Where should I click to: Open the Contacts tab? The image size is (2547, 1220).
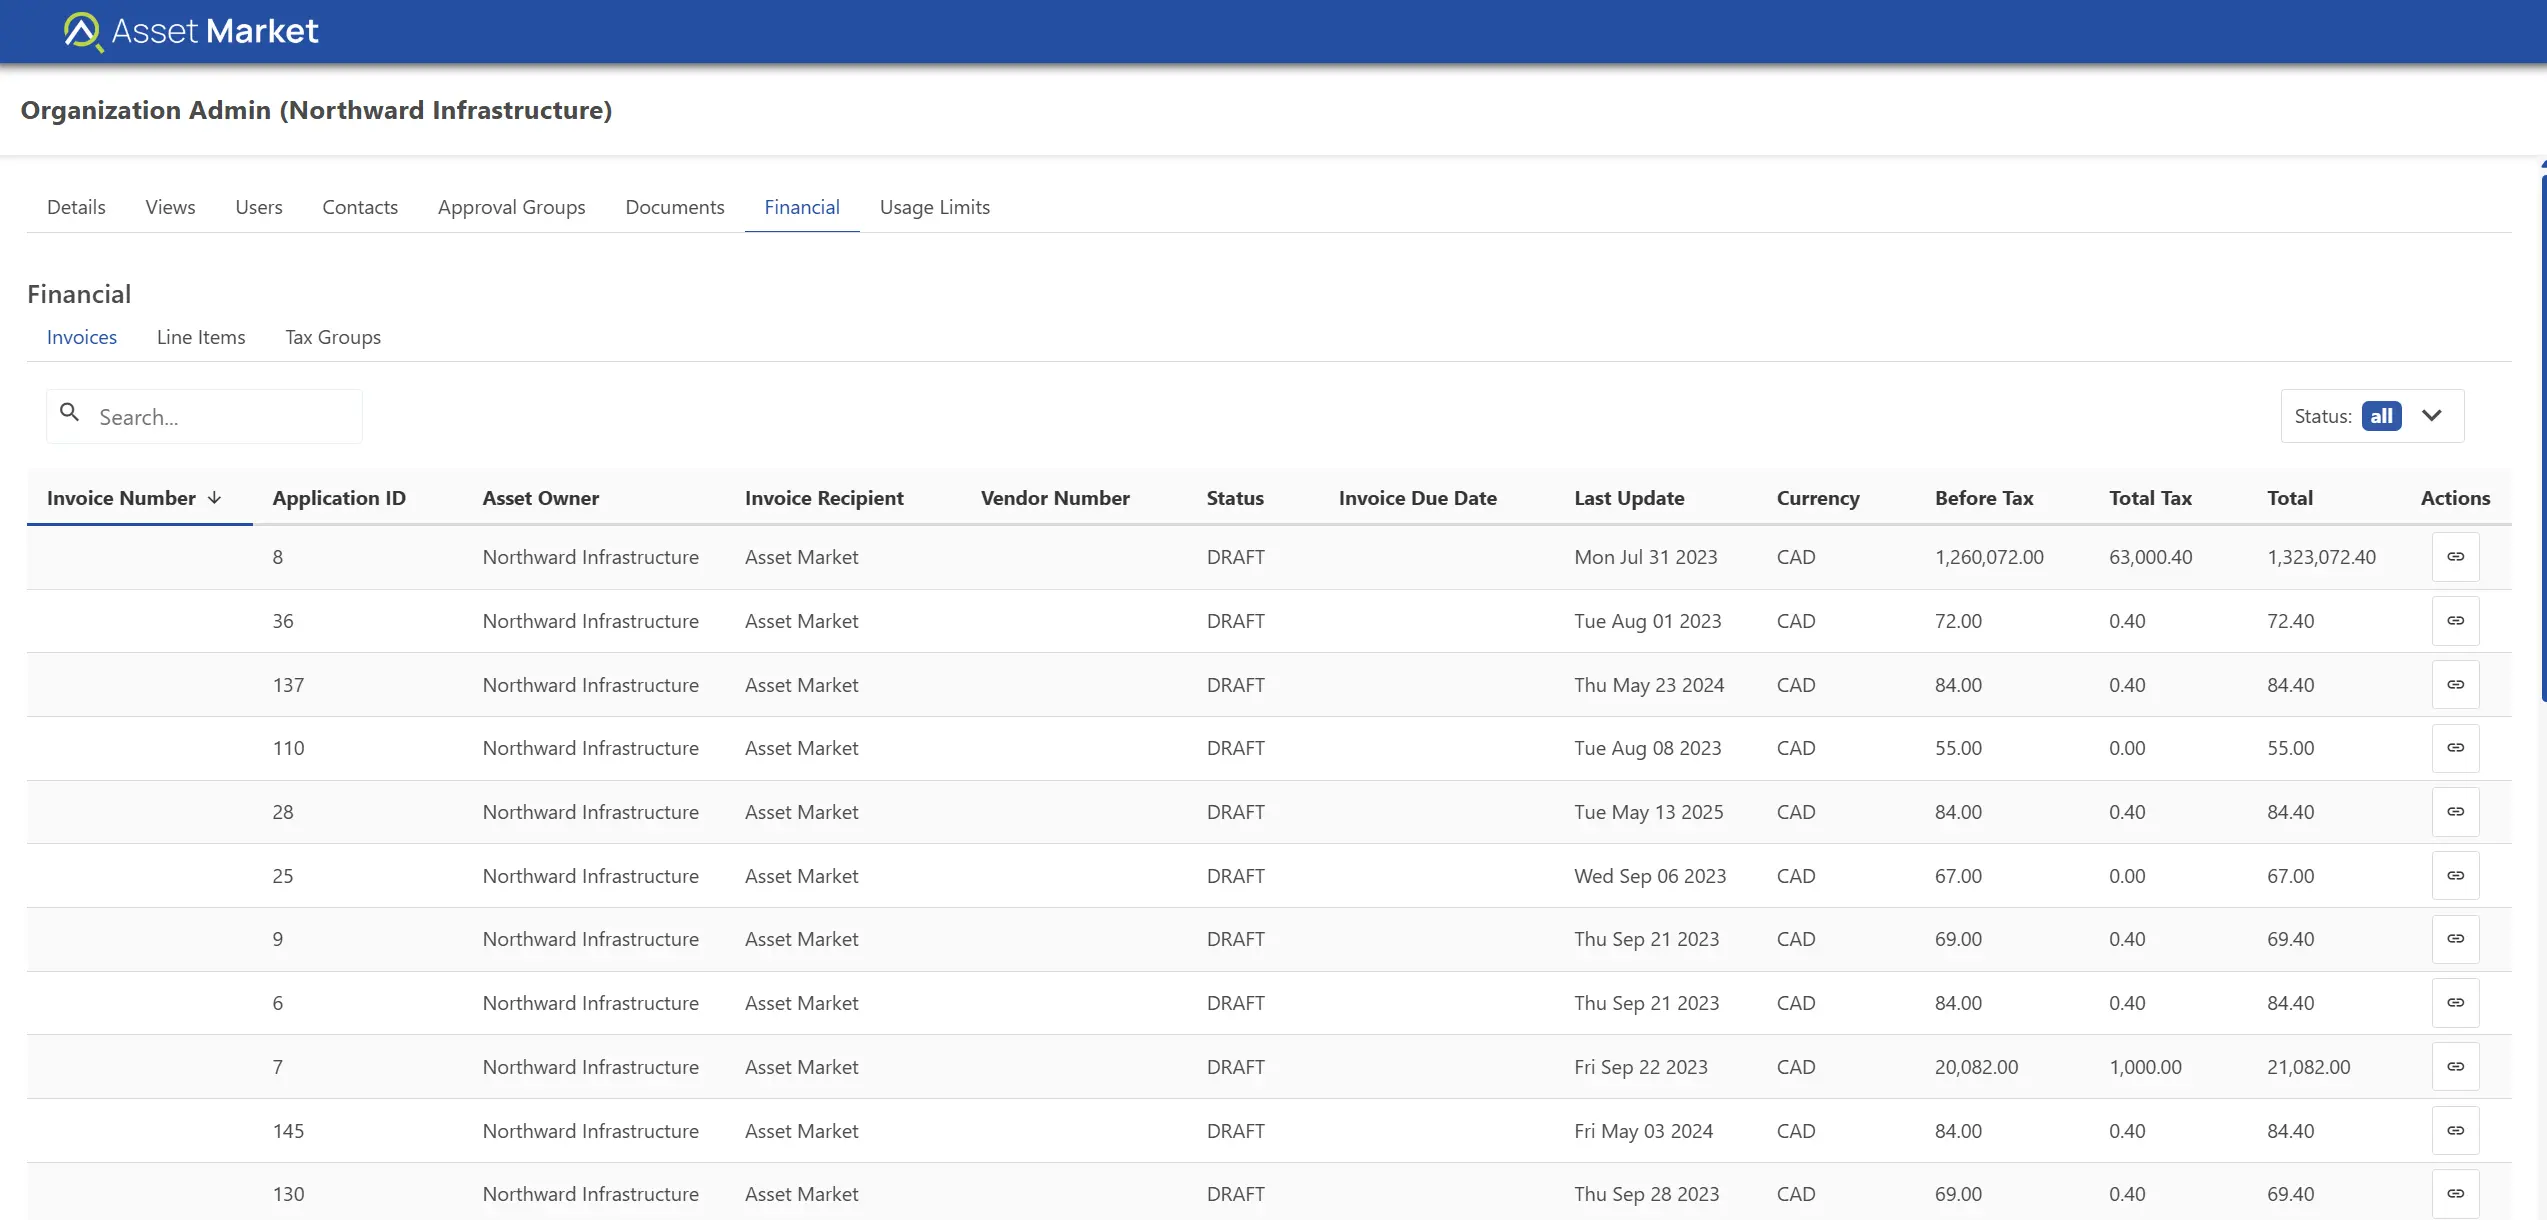[360, 207]
